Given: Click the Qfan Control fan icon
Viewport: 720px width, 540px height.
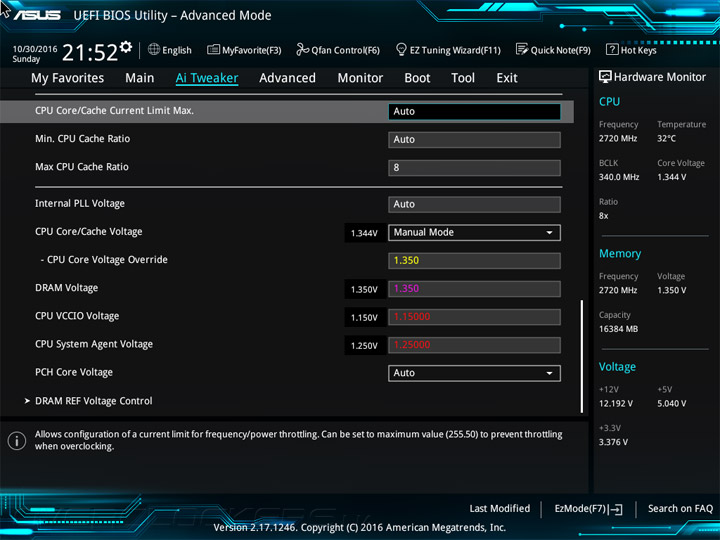Looking at the screenshot, I should [303, 50].
